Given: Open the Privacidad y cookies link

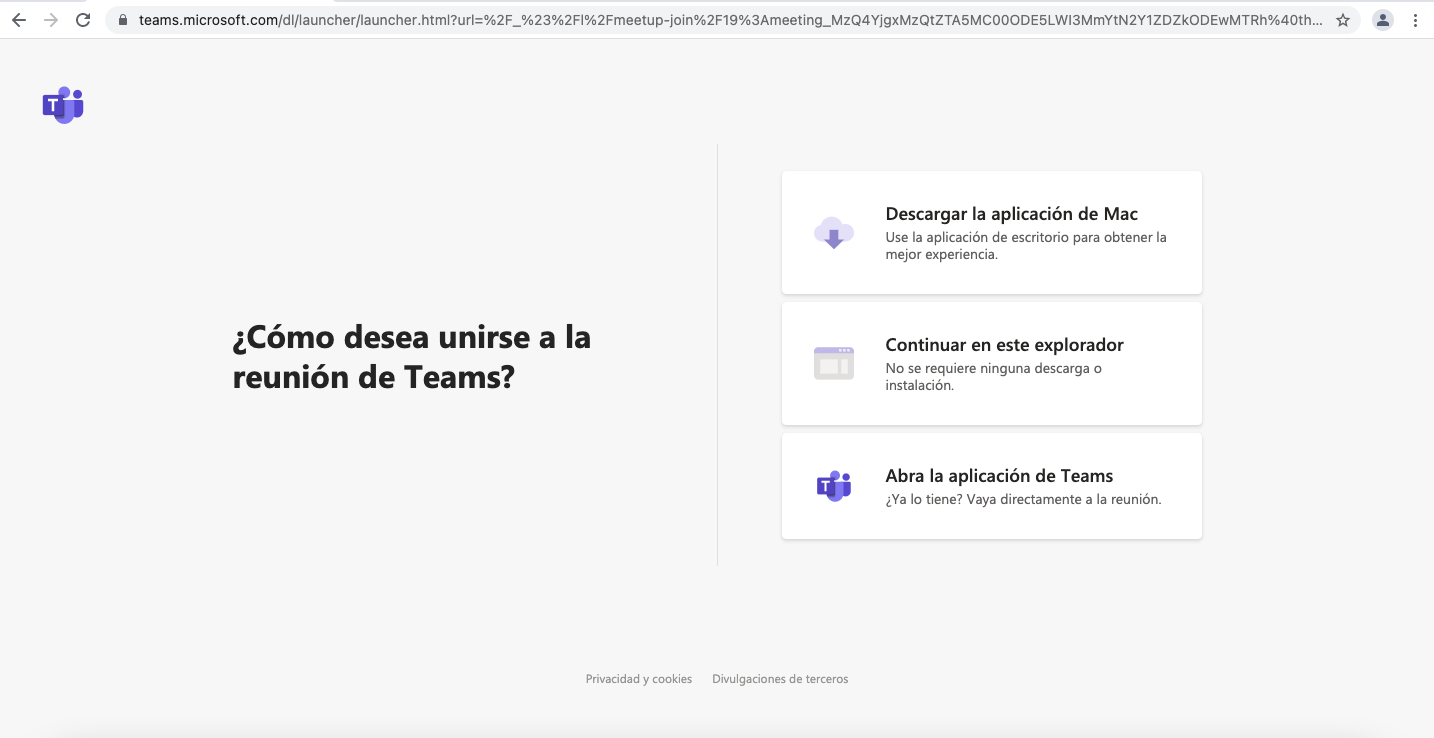Looking at the screenshot, I should (639, 679).
